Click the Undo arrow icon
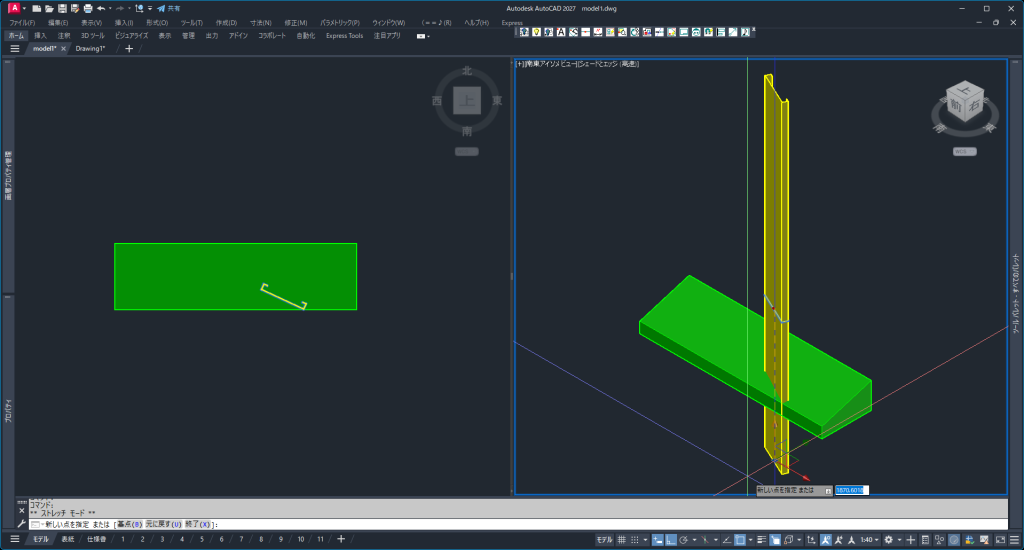Viewport: 1024px width, 550px height. coord(101,8)
